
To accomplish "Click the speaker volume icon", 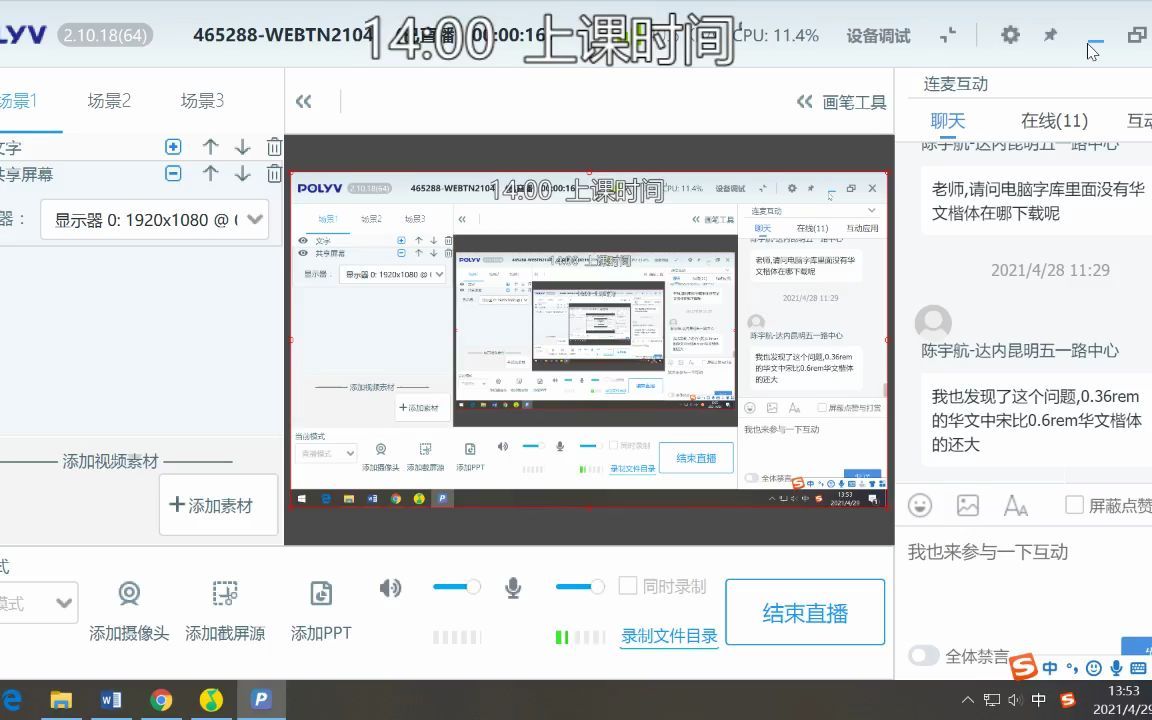I will [390, 587].
